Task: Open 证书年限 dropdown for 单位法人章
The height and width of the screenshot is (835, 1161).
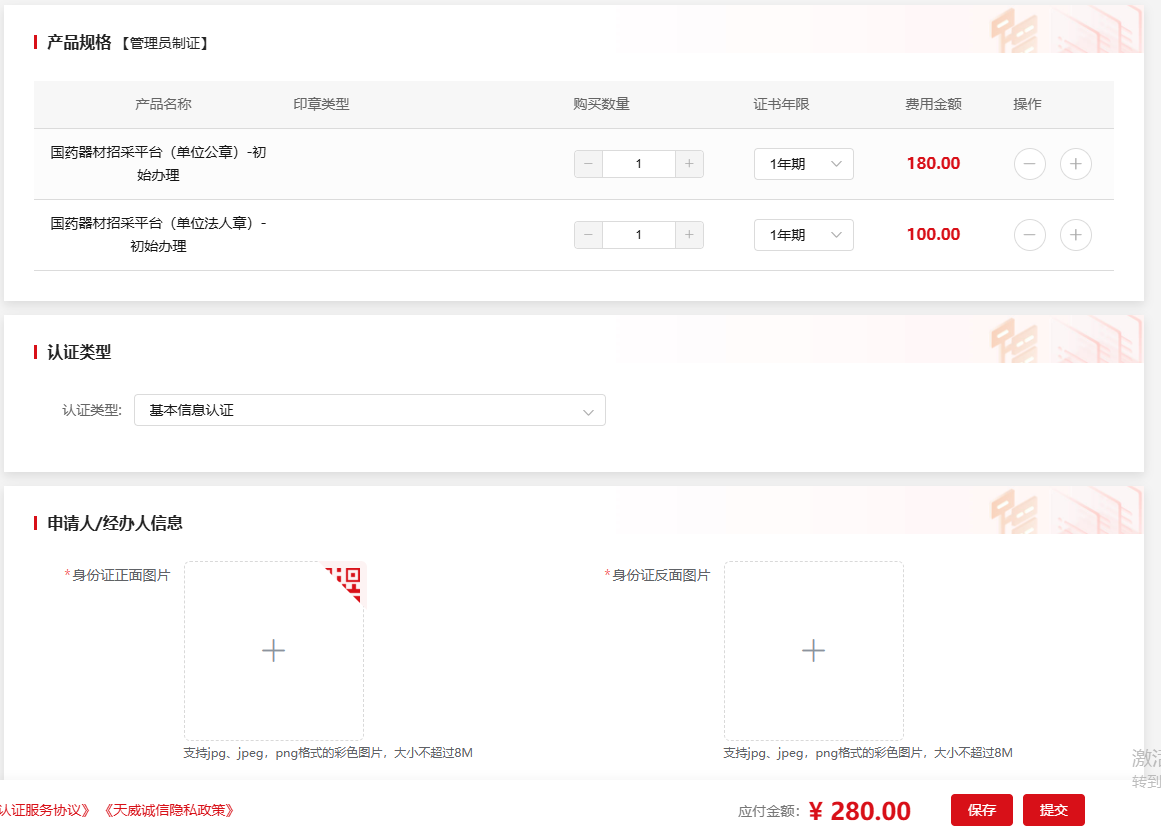Action: [x=803, y=235]
